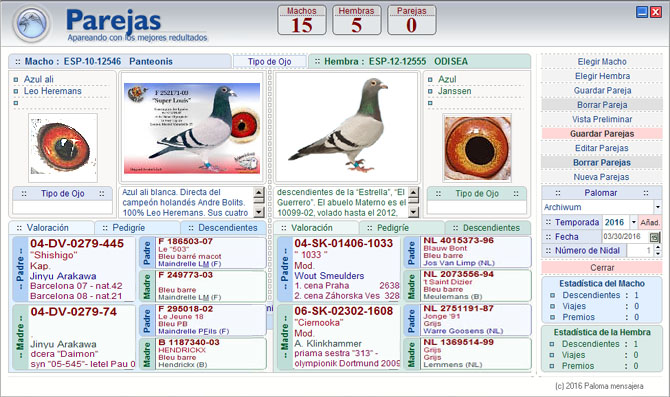Screen dimensions: 670x397
Task: Open the Fecha calendar picker icon
Action: coord(654,237)
